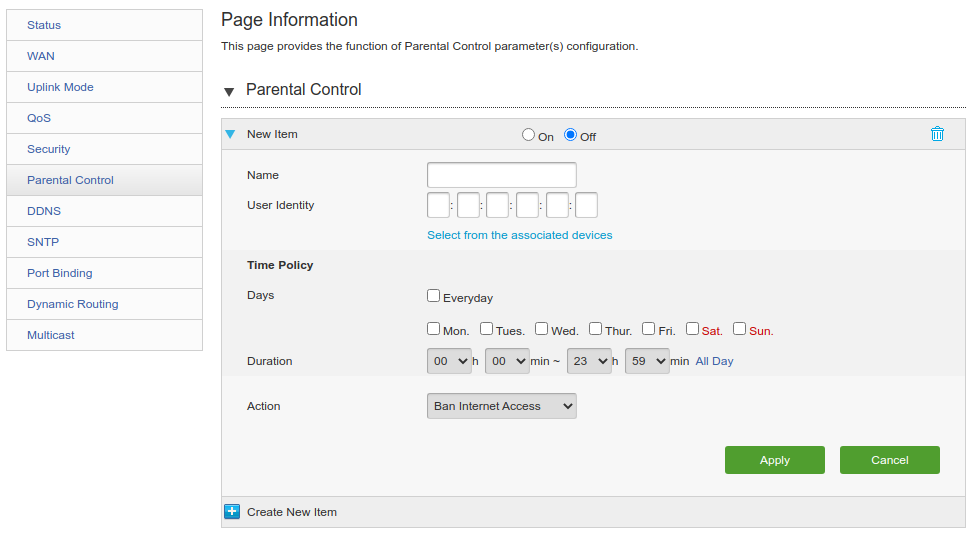970x540 pixels.
Task: Turn the New Item rule On
Action: click(528, 134)
